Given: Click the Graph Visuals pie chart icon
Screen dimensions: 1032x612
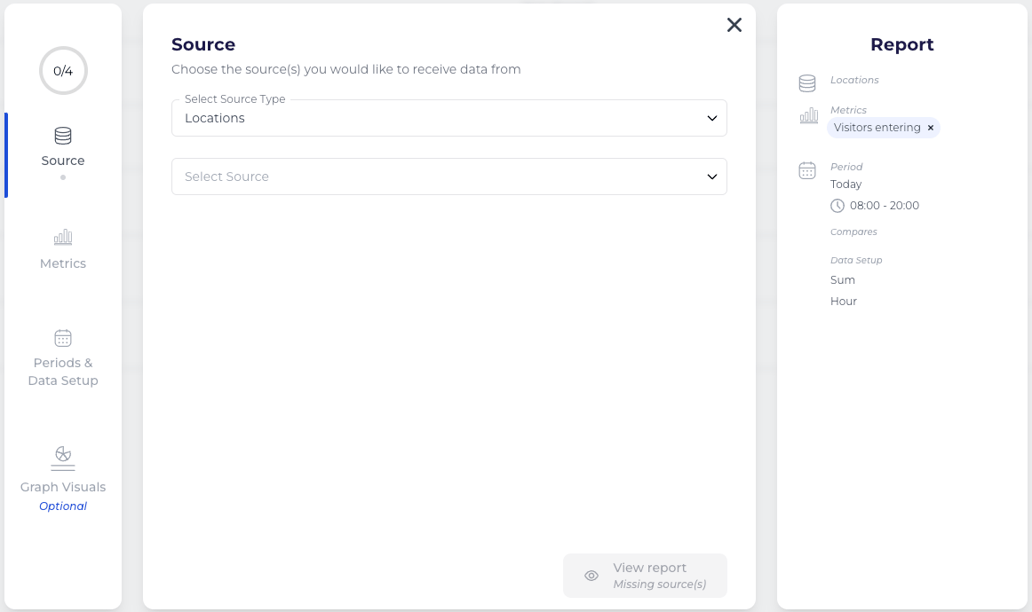Looking at the screenshot, I should [x=63, y=458].
